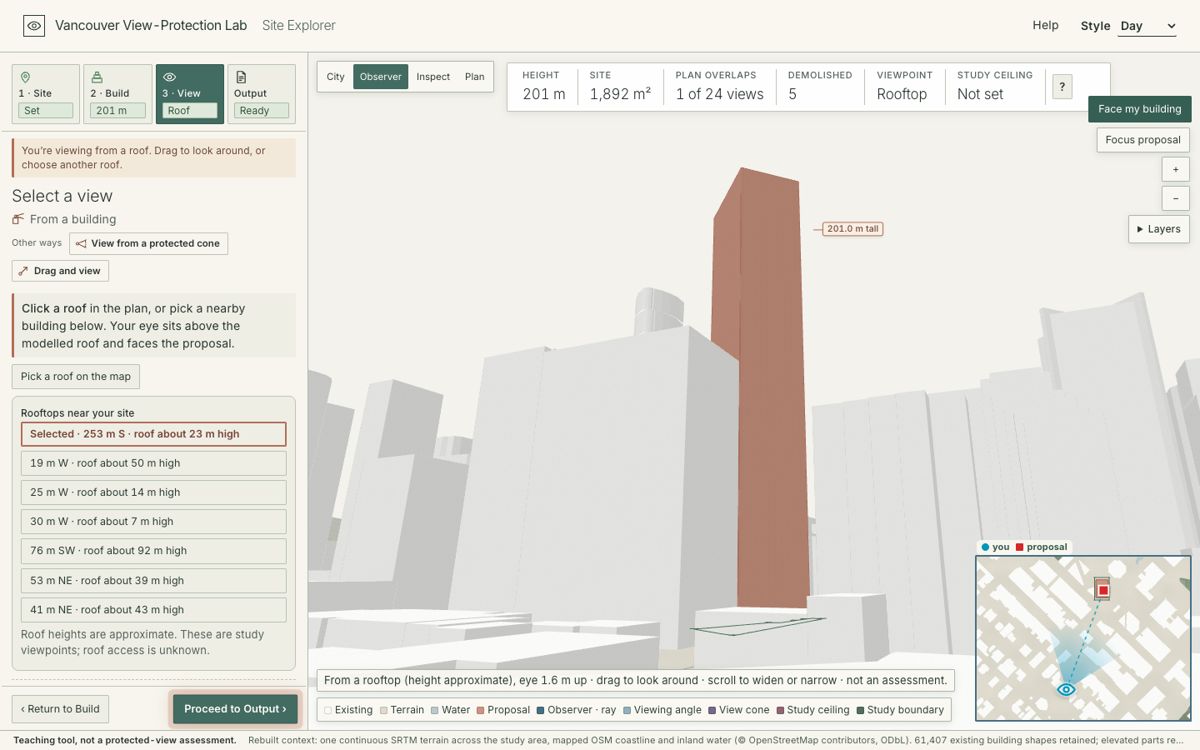Switch to Inspect view mode
Image resolution: width=1200 pixels, height=750 pixels.
(x=433, y=77)
